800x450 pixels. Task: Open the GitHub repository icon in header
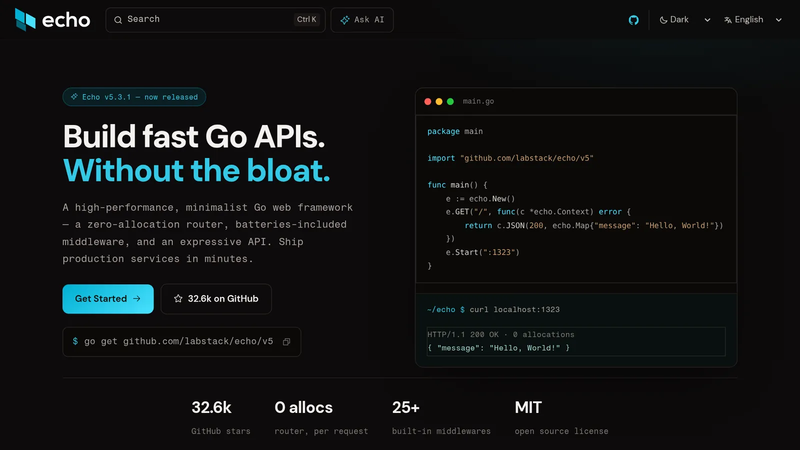[633, 20]
